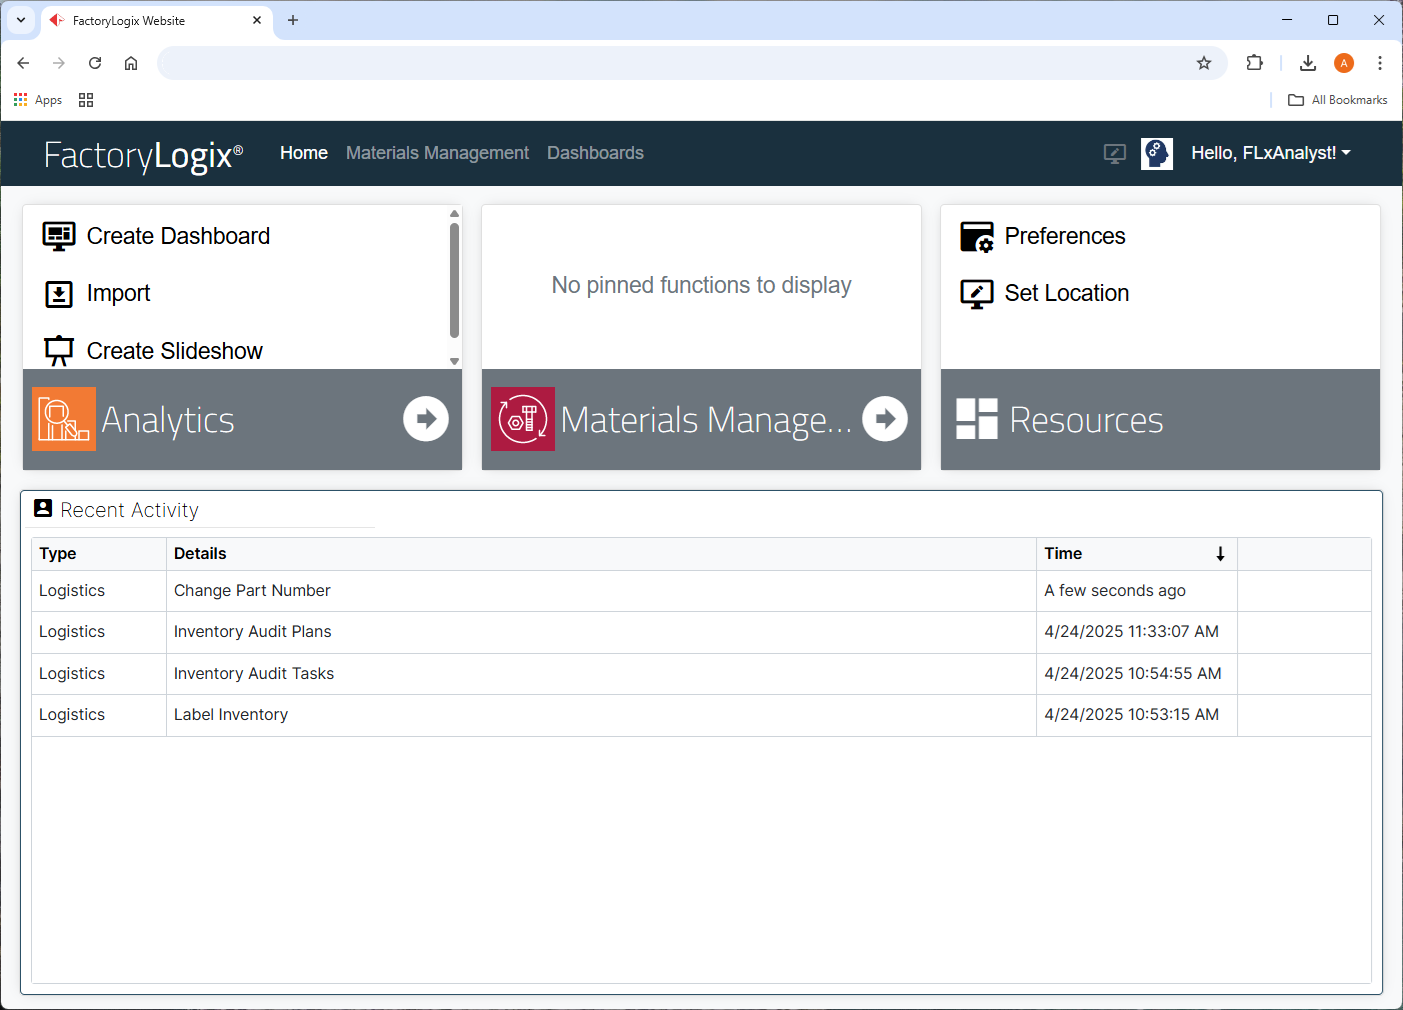The height and width of the screenshot is (1010, 1403).
Task: Click the browser bookmark star
Action: coord(1203,62)
